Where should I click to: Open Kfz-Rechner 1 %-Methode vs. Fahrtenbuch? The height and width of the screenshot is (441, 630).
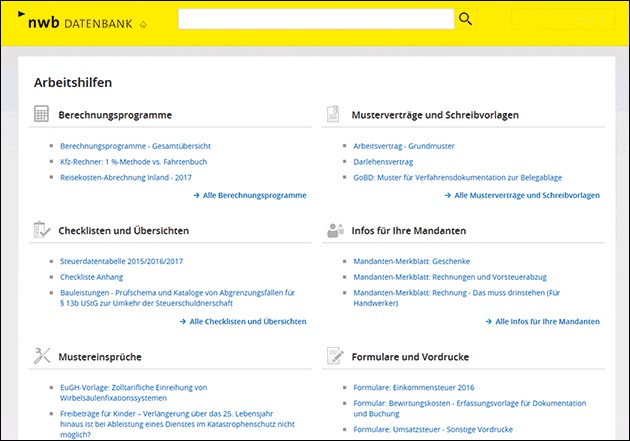pos(134,161)
